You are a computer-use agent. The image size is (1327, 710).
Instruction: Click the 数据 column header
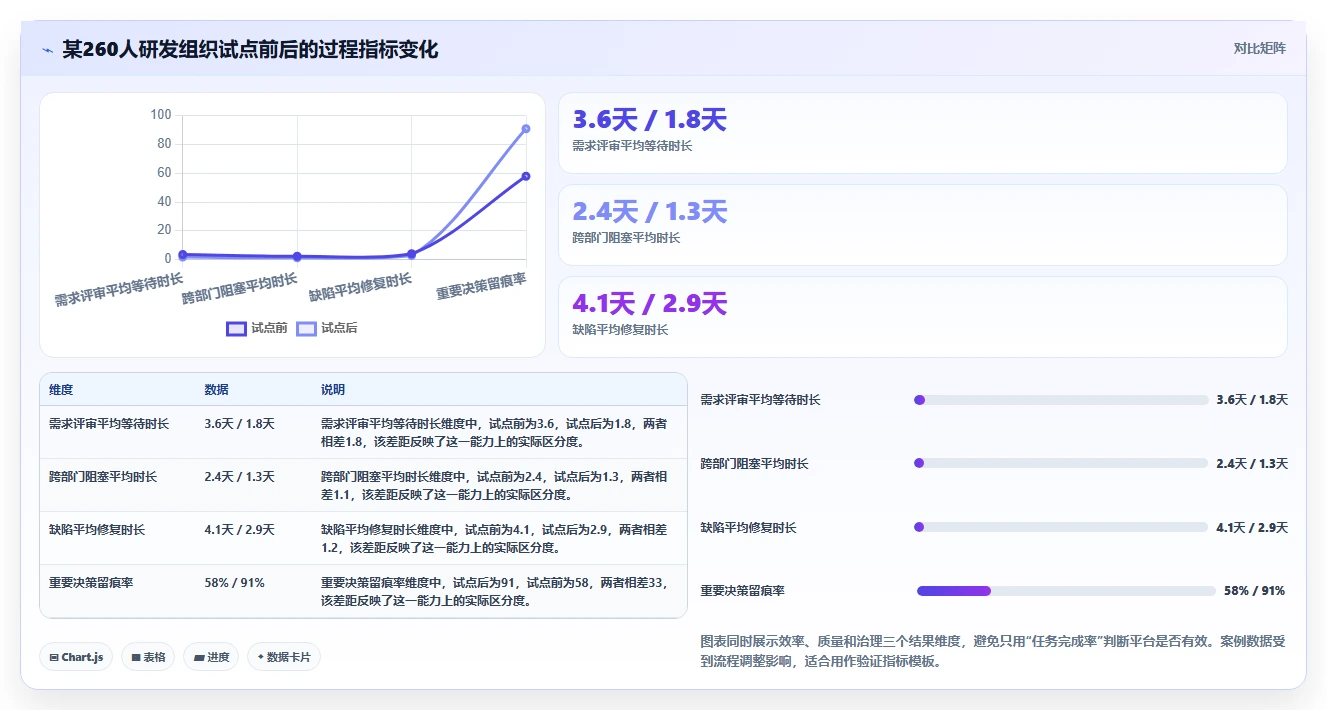point(216,390)
